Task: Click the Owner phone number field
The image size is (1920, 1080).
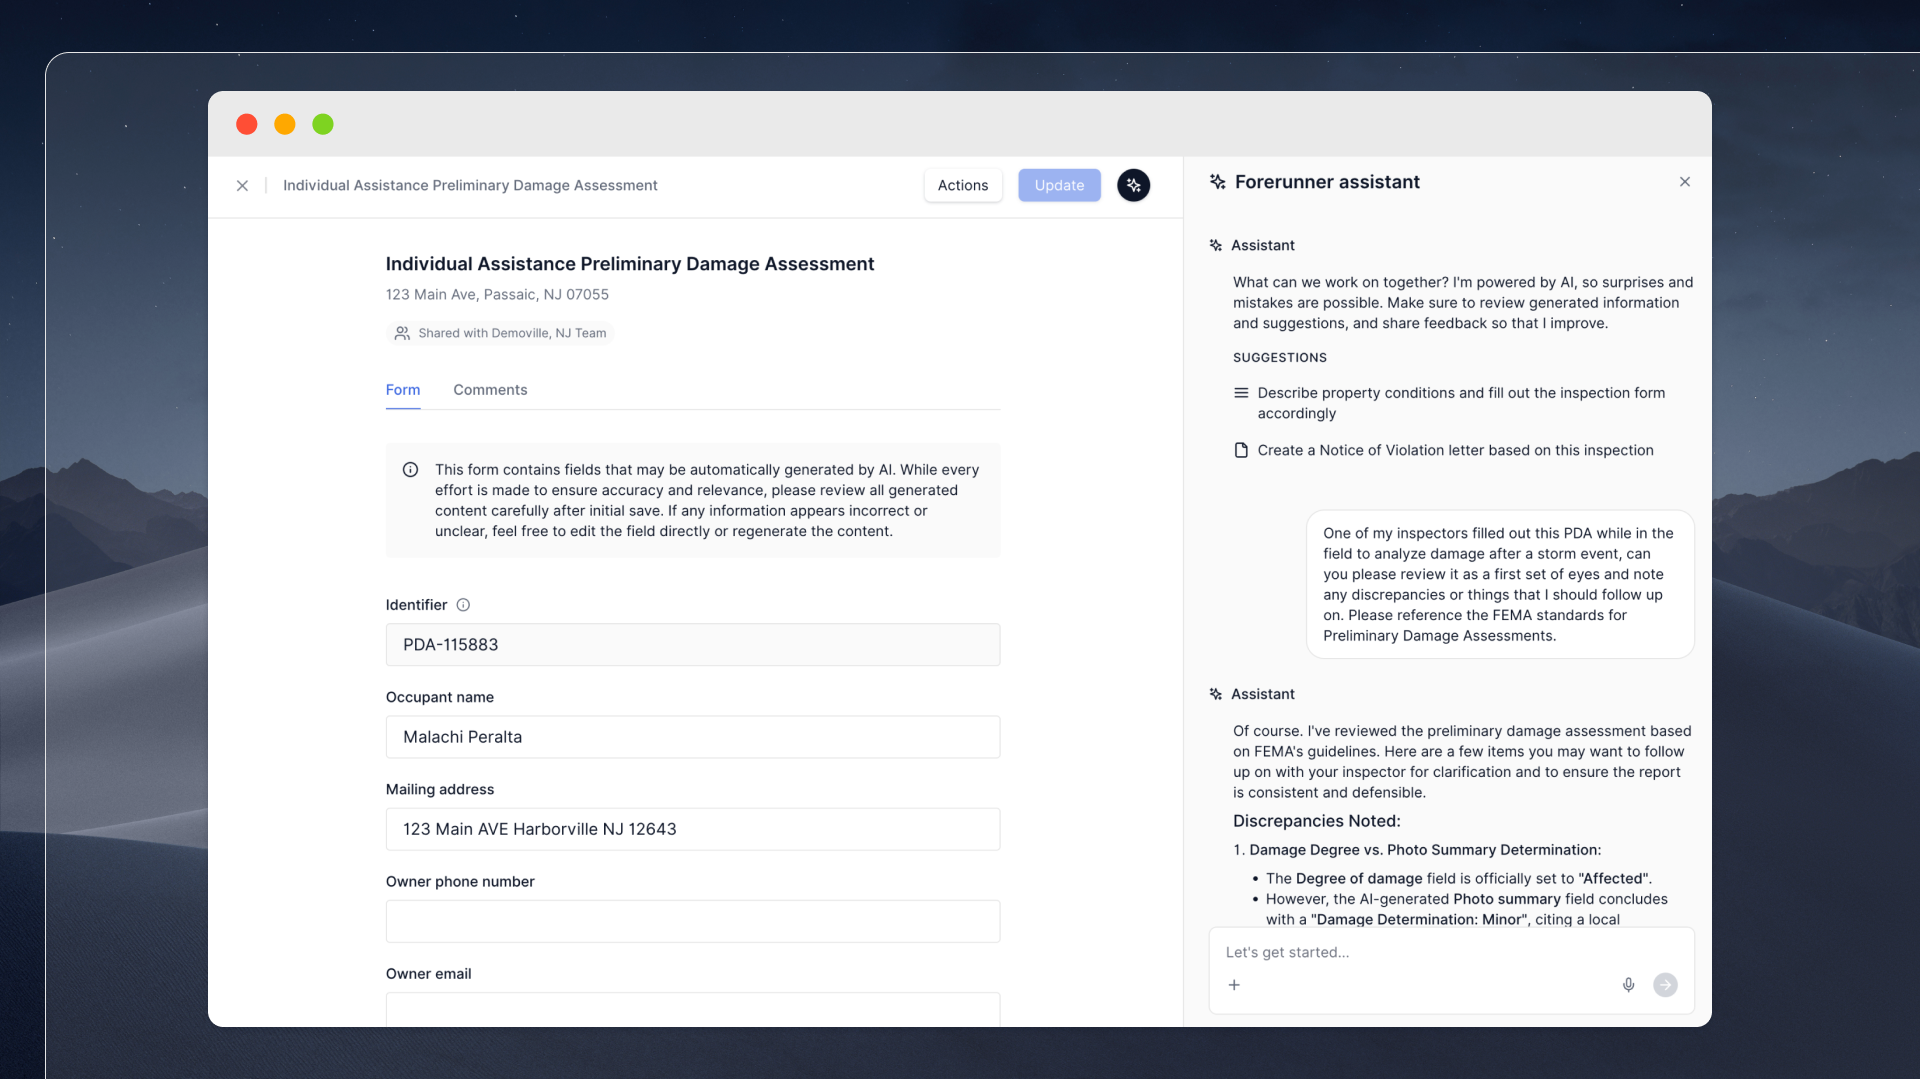Action: pyautogui.click(x=692, y=921)
